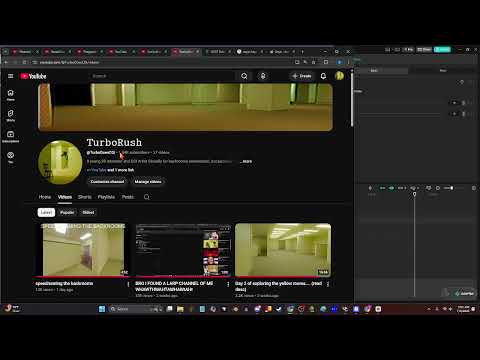Click the TurboRush channel banner image
The image size is (480, 360).
(x=185, y=107)
